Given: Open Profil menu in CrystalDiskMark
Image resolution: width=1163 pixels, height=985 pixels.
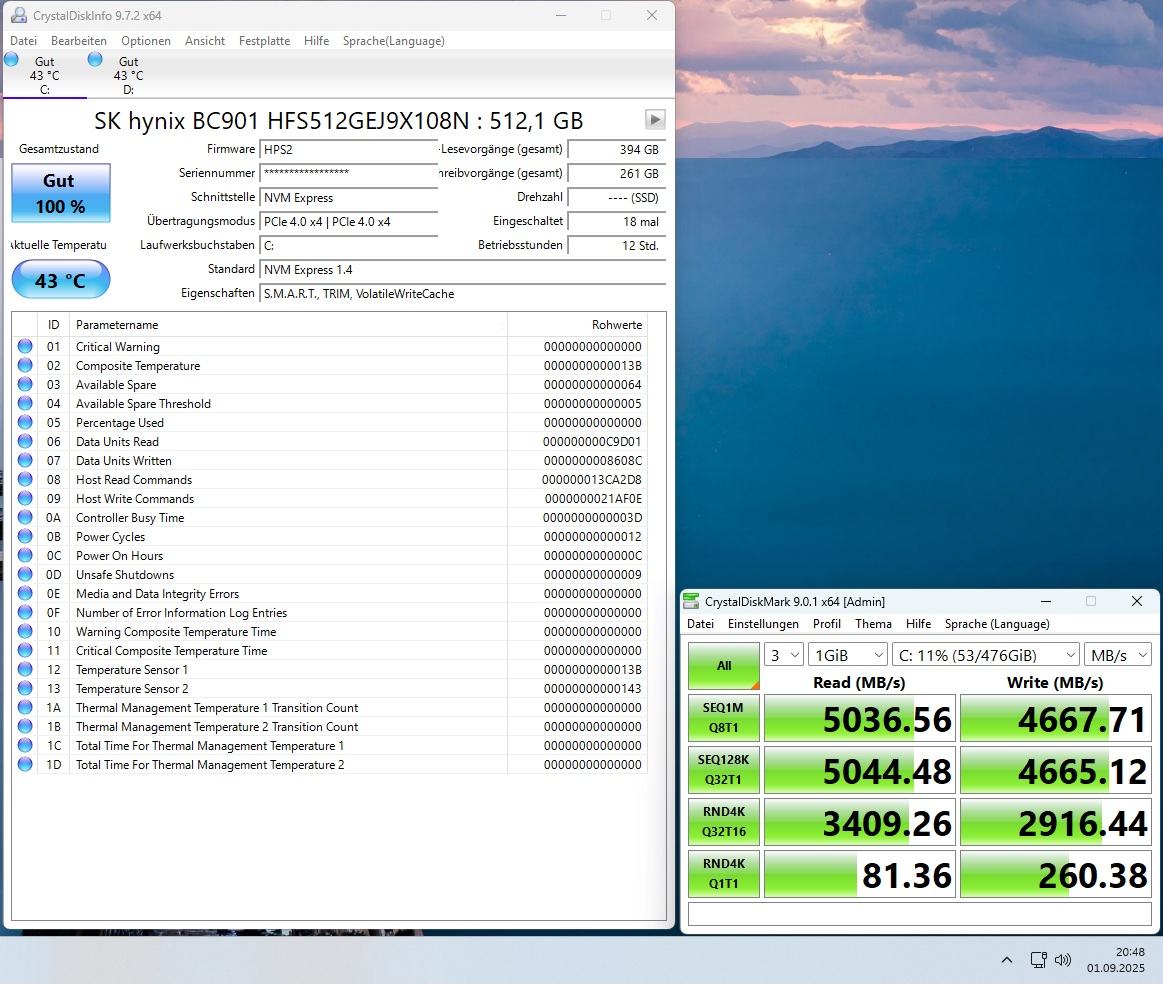Looking at the screenshot, I should click(827, 624).
